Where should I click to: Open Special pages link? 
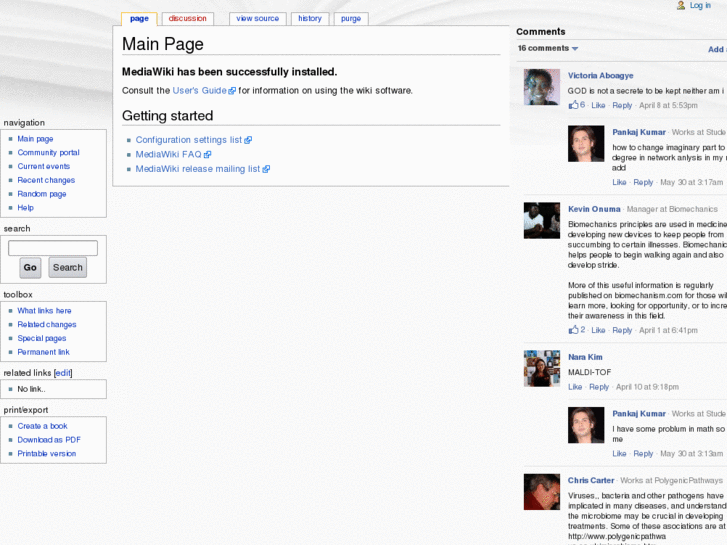click(42, 338)
